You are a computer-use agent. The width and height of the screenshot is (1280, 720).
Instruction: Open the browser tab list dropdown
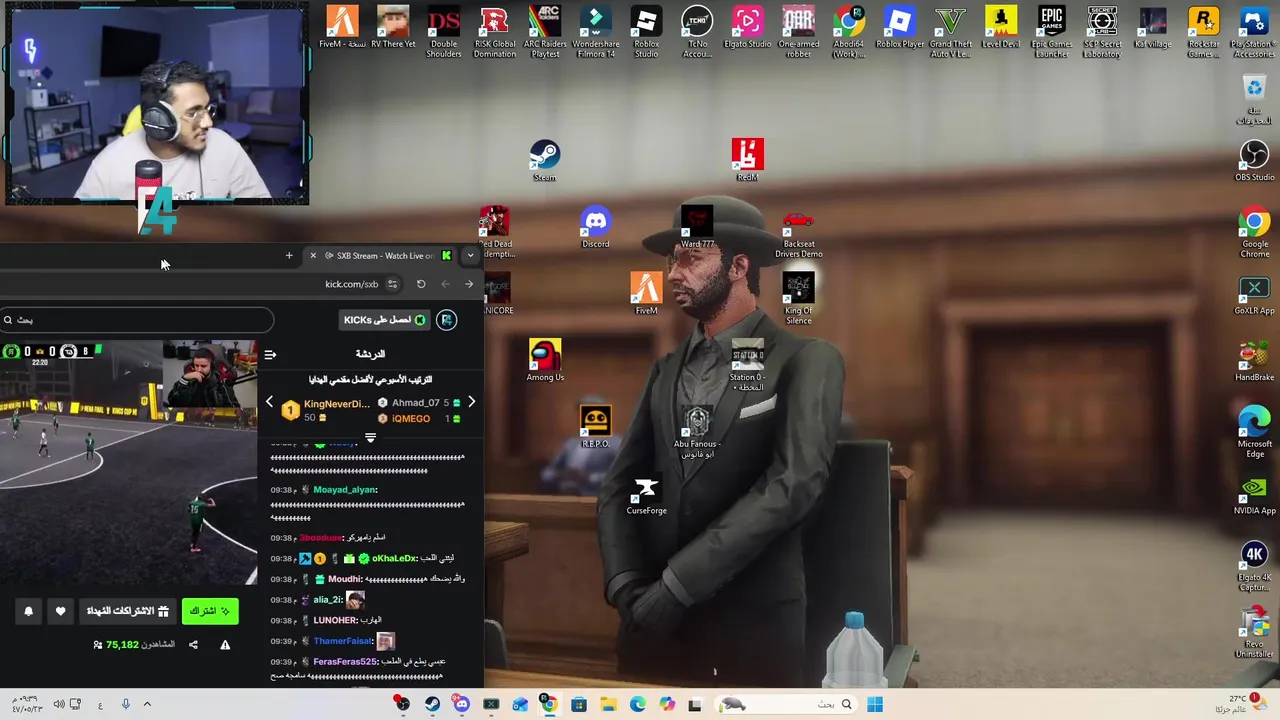[470, 256]
